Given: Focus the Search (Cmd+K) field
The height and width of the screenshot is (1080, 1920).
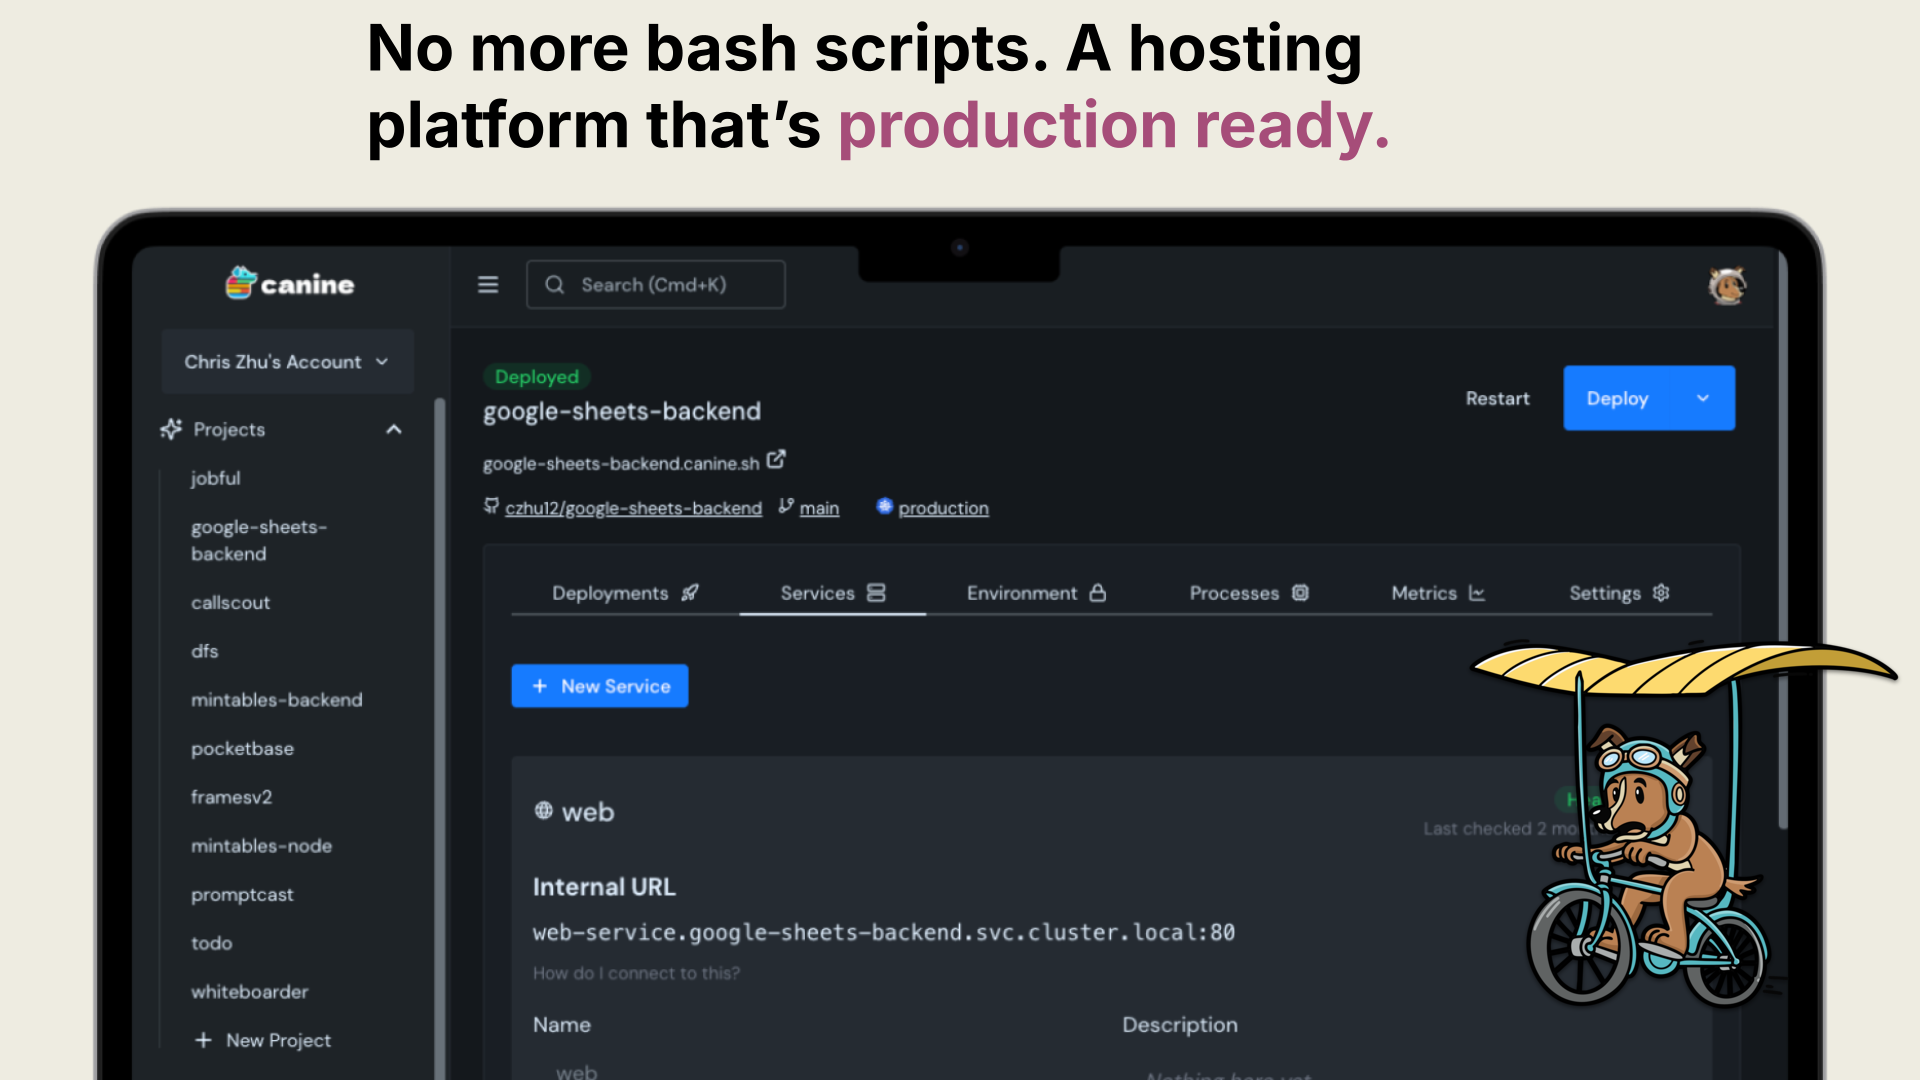Looking at the screenshot, I should pos(656,285).
